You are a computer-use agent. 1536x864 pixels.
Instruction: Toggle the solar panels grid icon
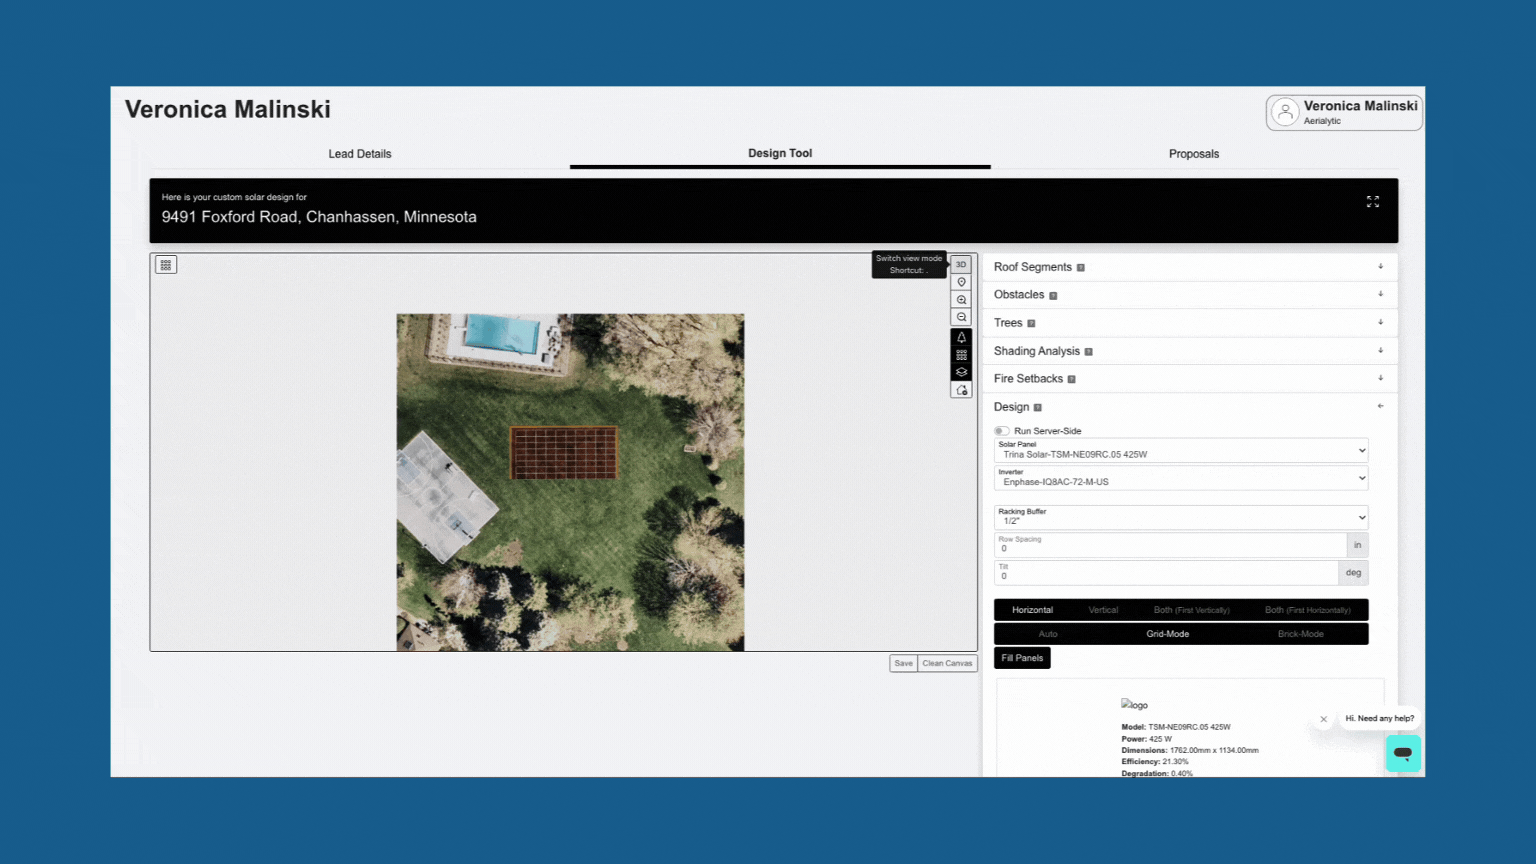[961, 355]
